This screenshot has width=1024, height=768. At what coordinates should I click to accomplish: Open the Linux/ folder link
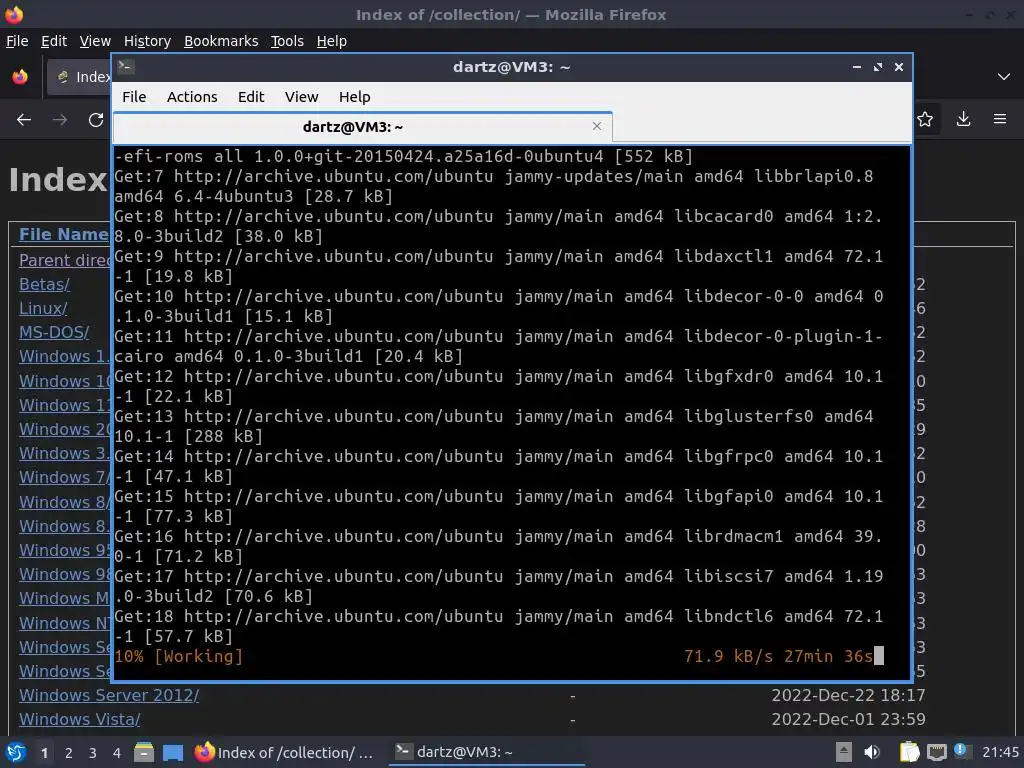[x=42, y=308]
